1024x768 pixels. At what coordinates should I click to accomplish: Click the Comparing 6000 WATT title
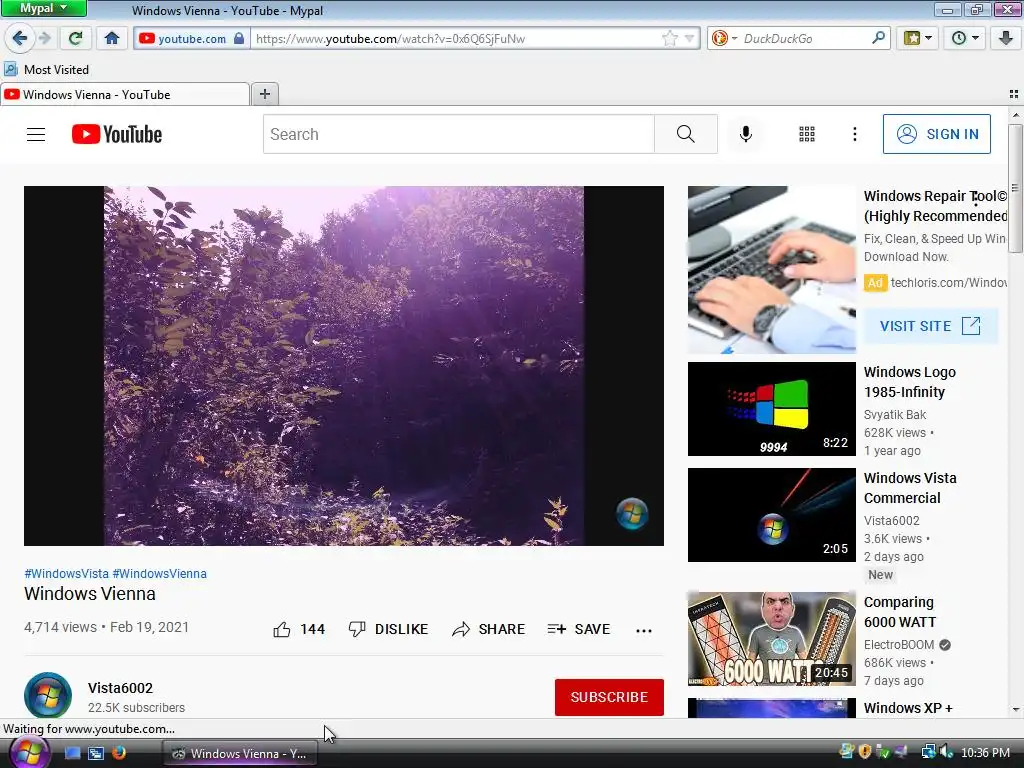click(x=900, y=612)
